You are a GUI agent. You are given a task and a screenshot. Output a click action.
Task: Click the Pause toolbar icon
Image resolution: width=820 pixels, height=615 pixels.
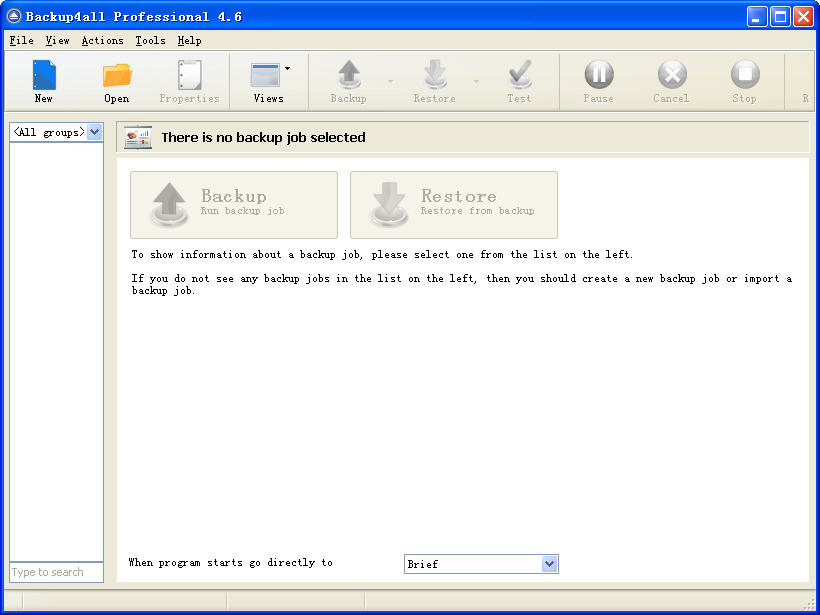point(599,74)
